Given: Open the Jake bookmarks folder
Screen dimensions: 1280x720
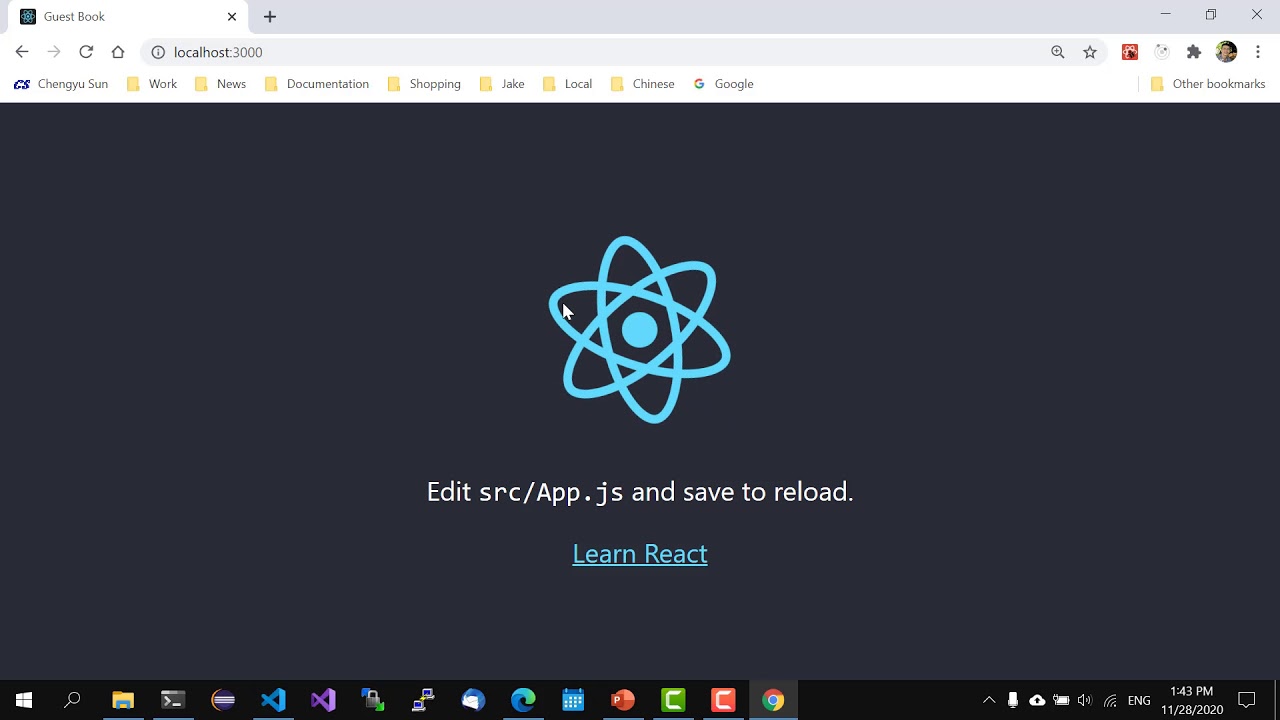Looking at the screenshot, I should (x=502, y=84).
